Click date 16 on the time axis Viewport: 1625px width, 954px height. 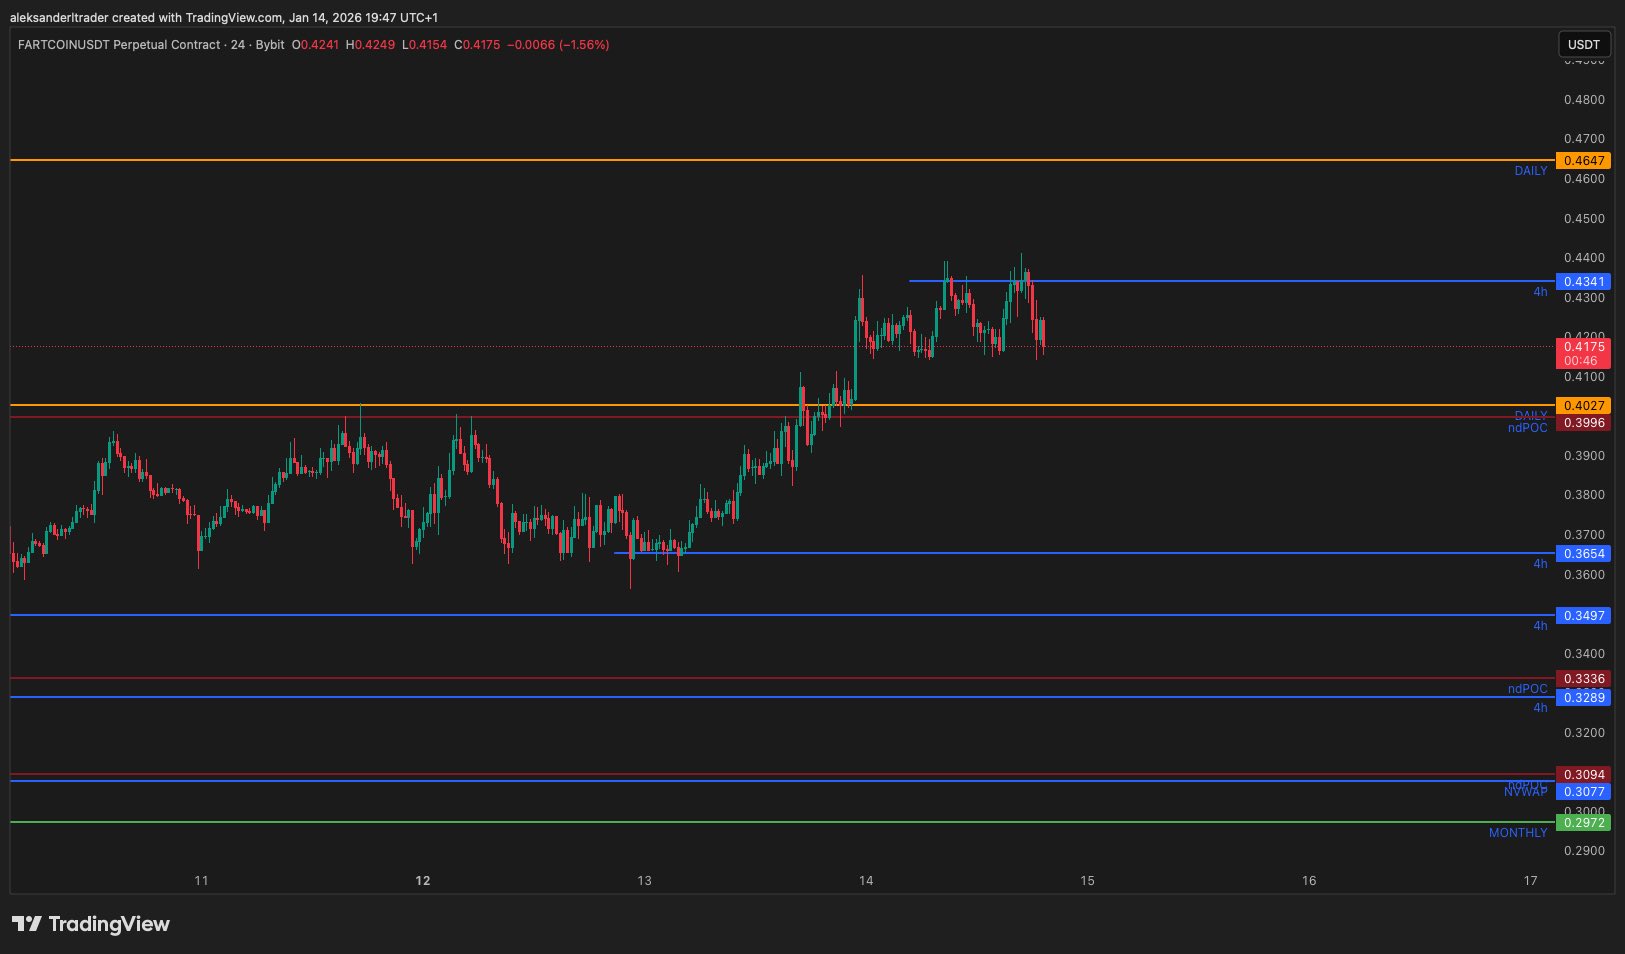(x=1309, y=881)
